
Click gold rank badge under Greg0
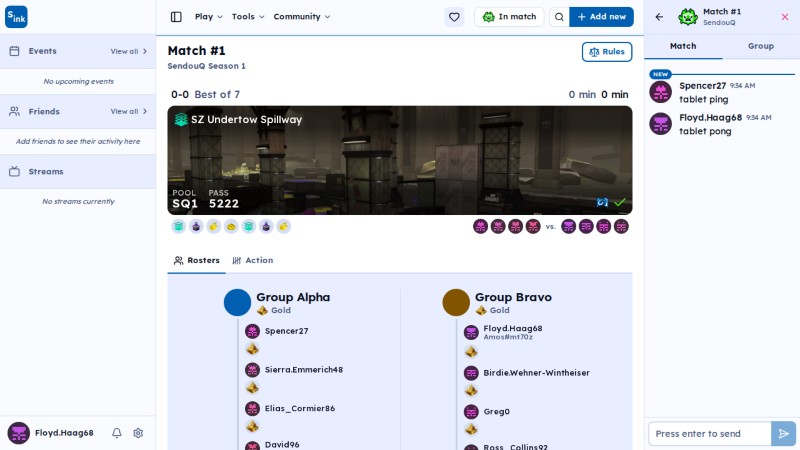point(471,430)
